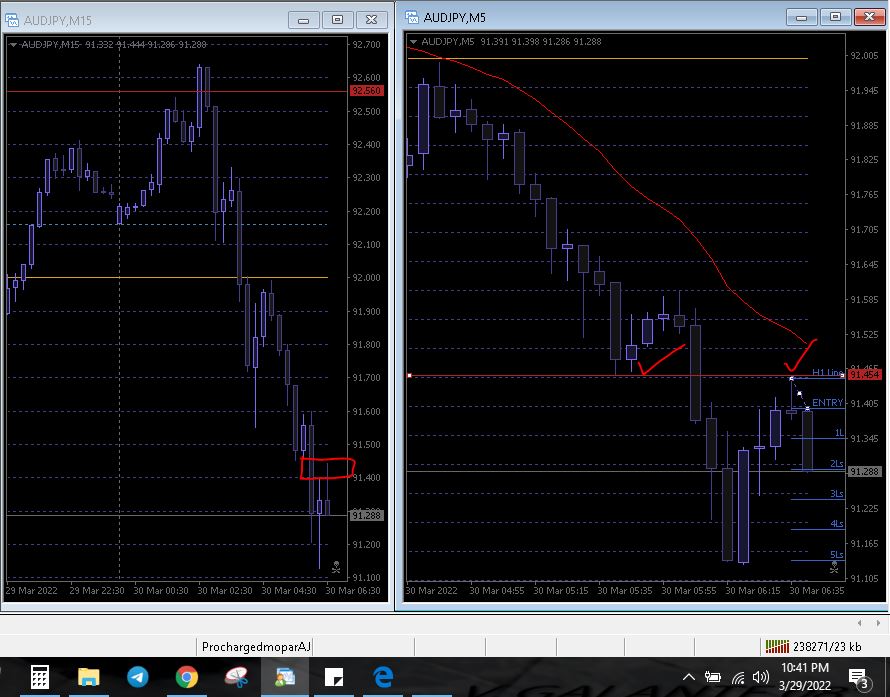Open File Explorer from the taskbar
890x697 pixels.
[89, 677]
